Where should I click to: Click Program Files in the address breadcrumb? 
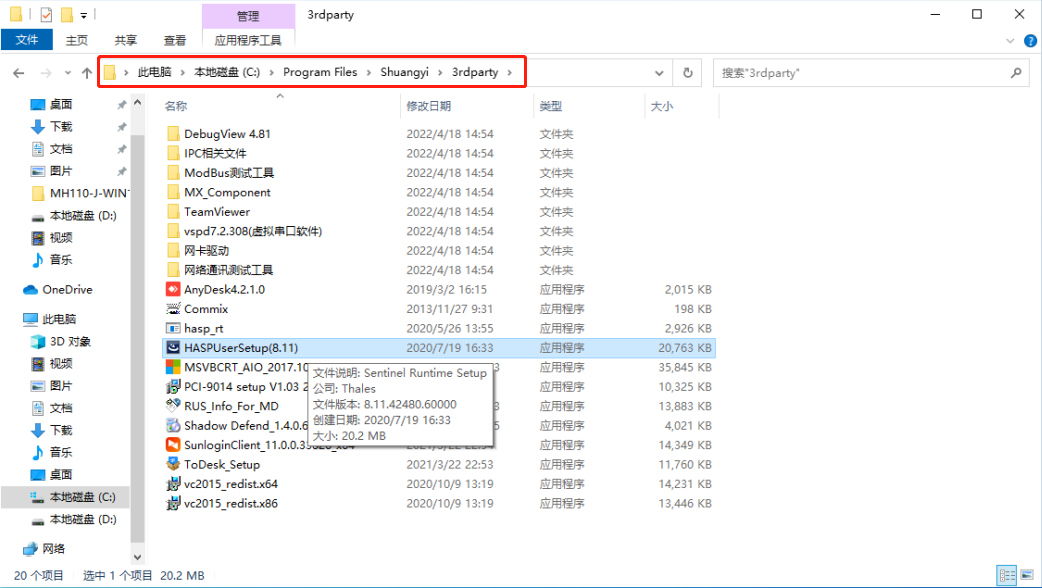319,73
